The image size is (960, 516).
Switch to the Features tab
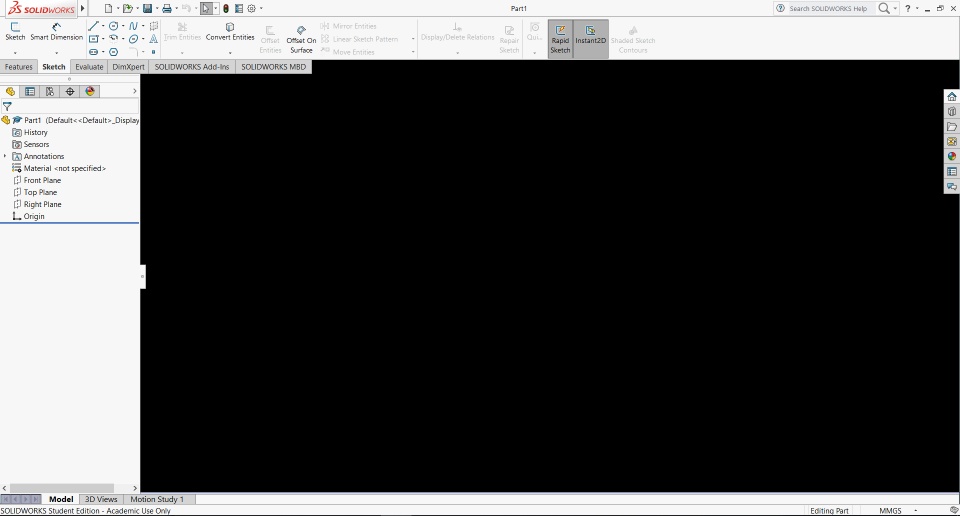(19, 67)
